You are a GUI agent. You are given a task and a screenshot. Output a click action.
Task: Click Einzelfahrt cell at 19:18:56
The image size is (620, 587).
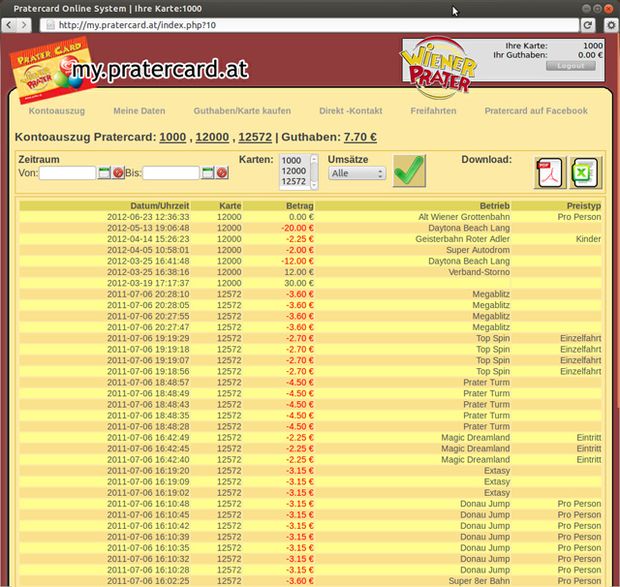click(580, 371)
